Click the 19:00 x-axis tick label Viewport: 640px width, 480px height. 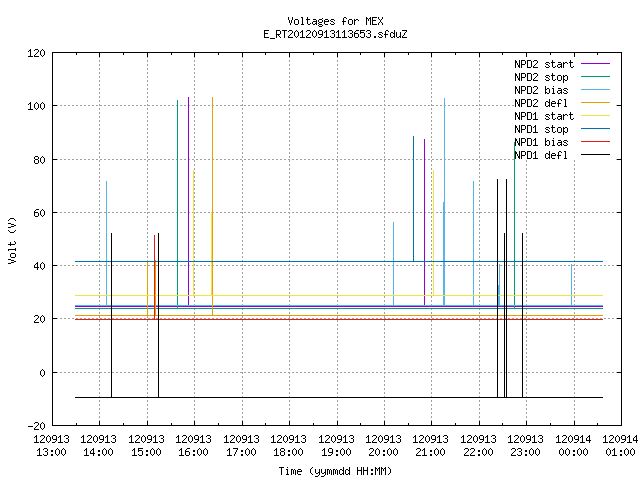pyautogui.click(x=336, y=446)
